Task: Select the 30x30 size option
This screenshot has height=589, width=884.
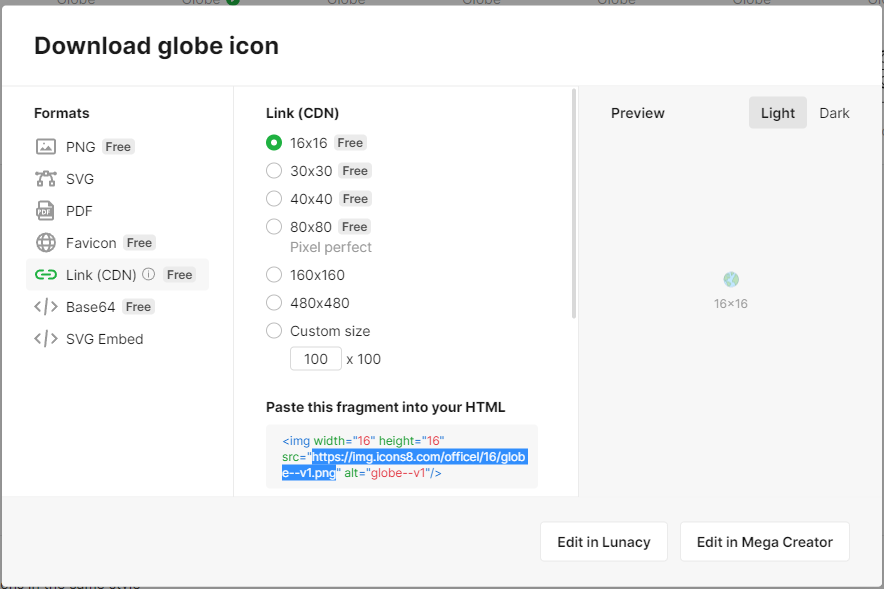Action: (x=274, y=171)
